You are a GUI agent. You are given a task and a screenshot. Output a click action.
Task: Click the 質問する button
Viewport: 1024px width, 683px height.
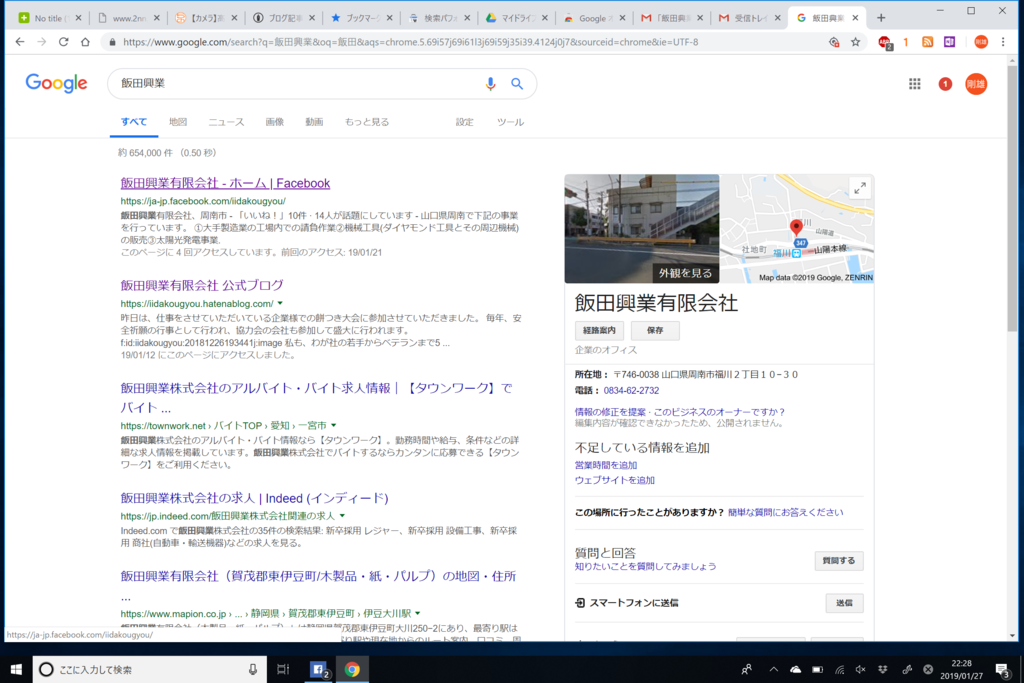(839, 561)
